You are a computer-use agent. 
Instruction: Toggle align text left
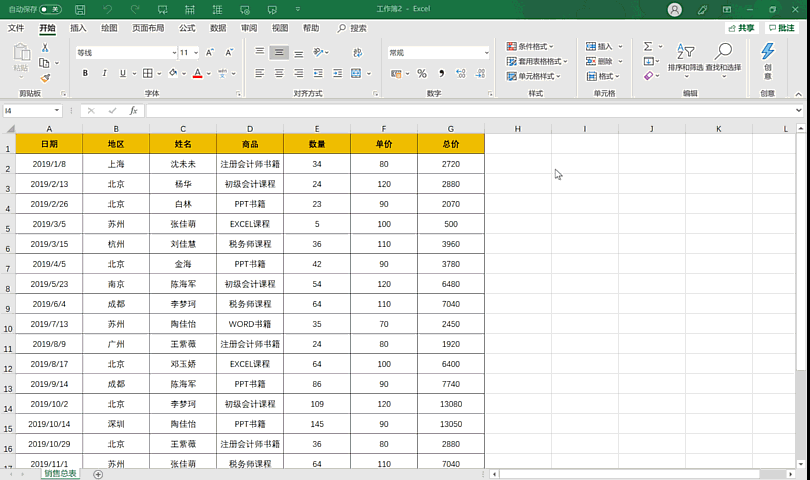tap(259, 73)
